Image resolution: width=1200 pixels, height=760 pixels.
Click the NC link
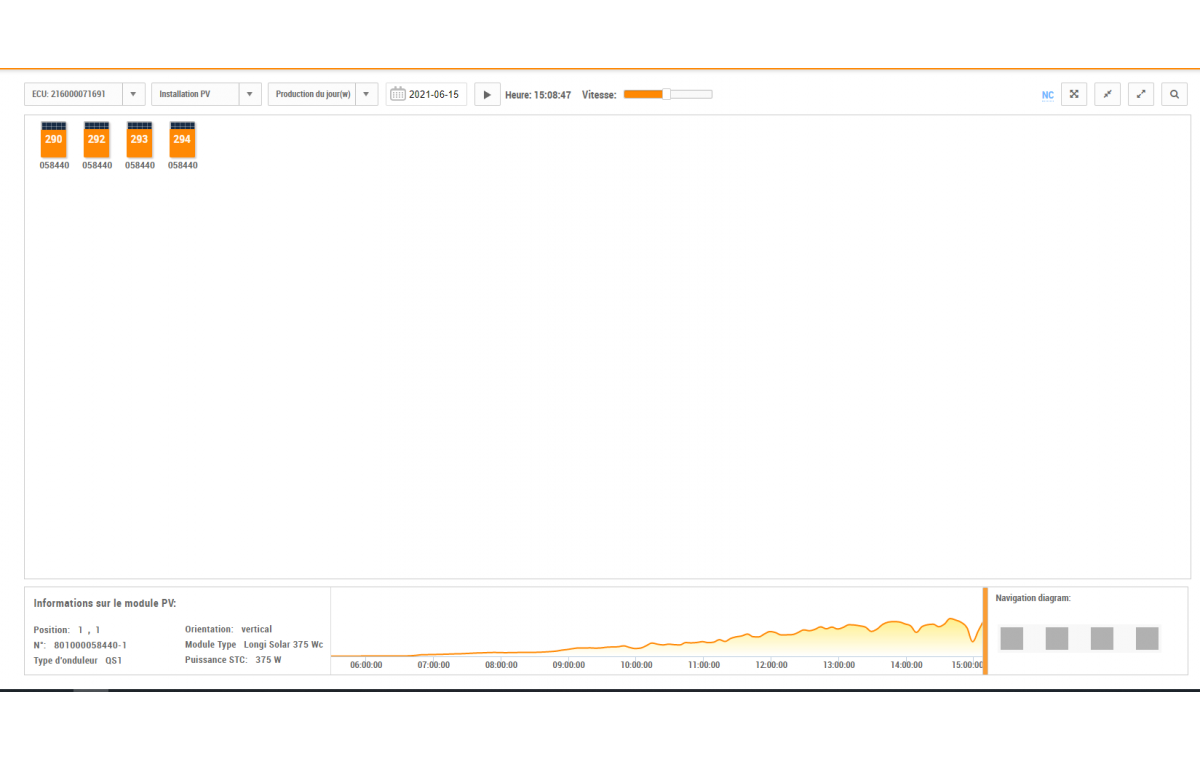1048,95
